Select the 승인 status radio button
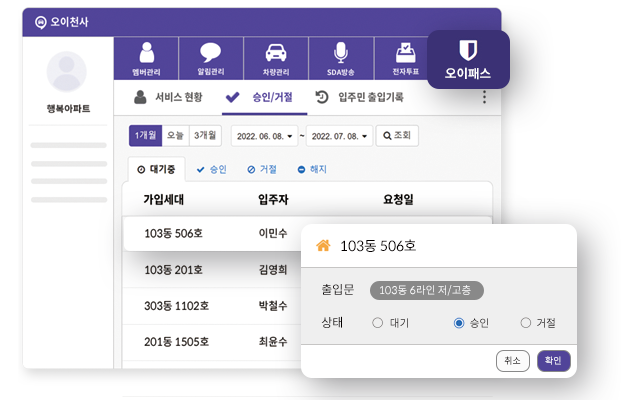Viewport: 621px width, 400px height. 459,323
